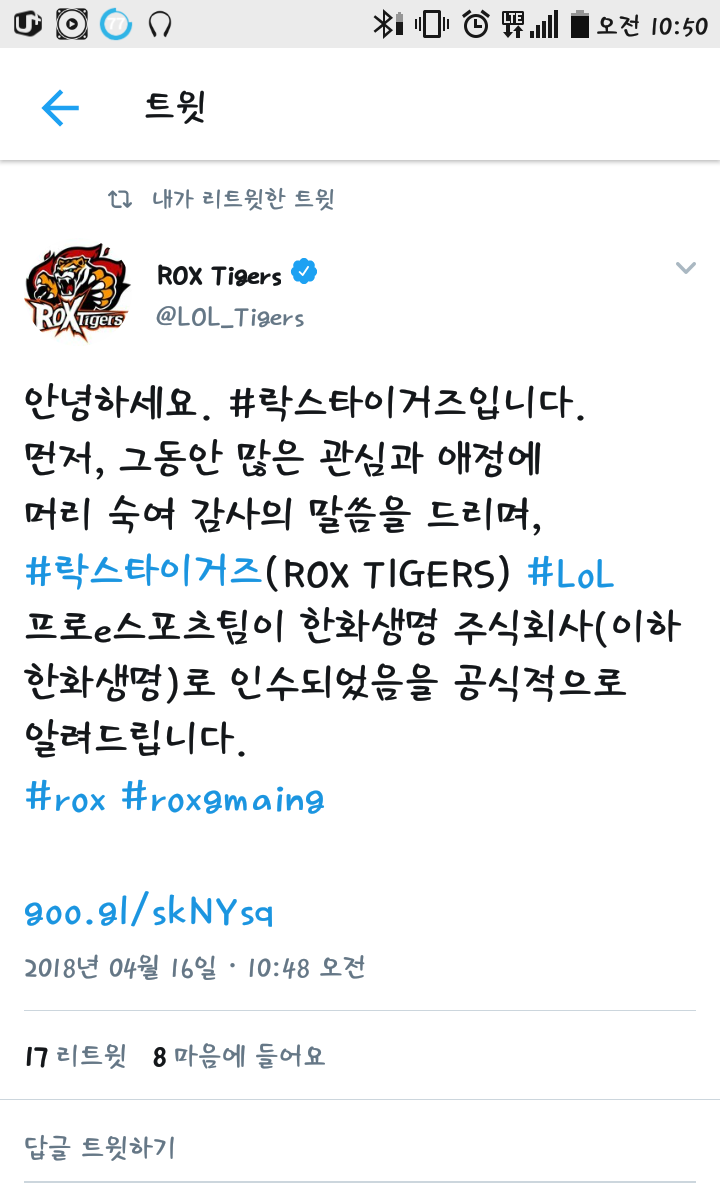This screenshot has width=720, height=1193.
Task: Tap the retweet icon above the tweet
Action: pyautogui.click(x=119, y=199)
